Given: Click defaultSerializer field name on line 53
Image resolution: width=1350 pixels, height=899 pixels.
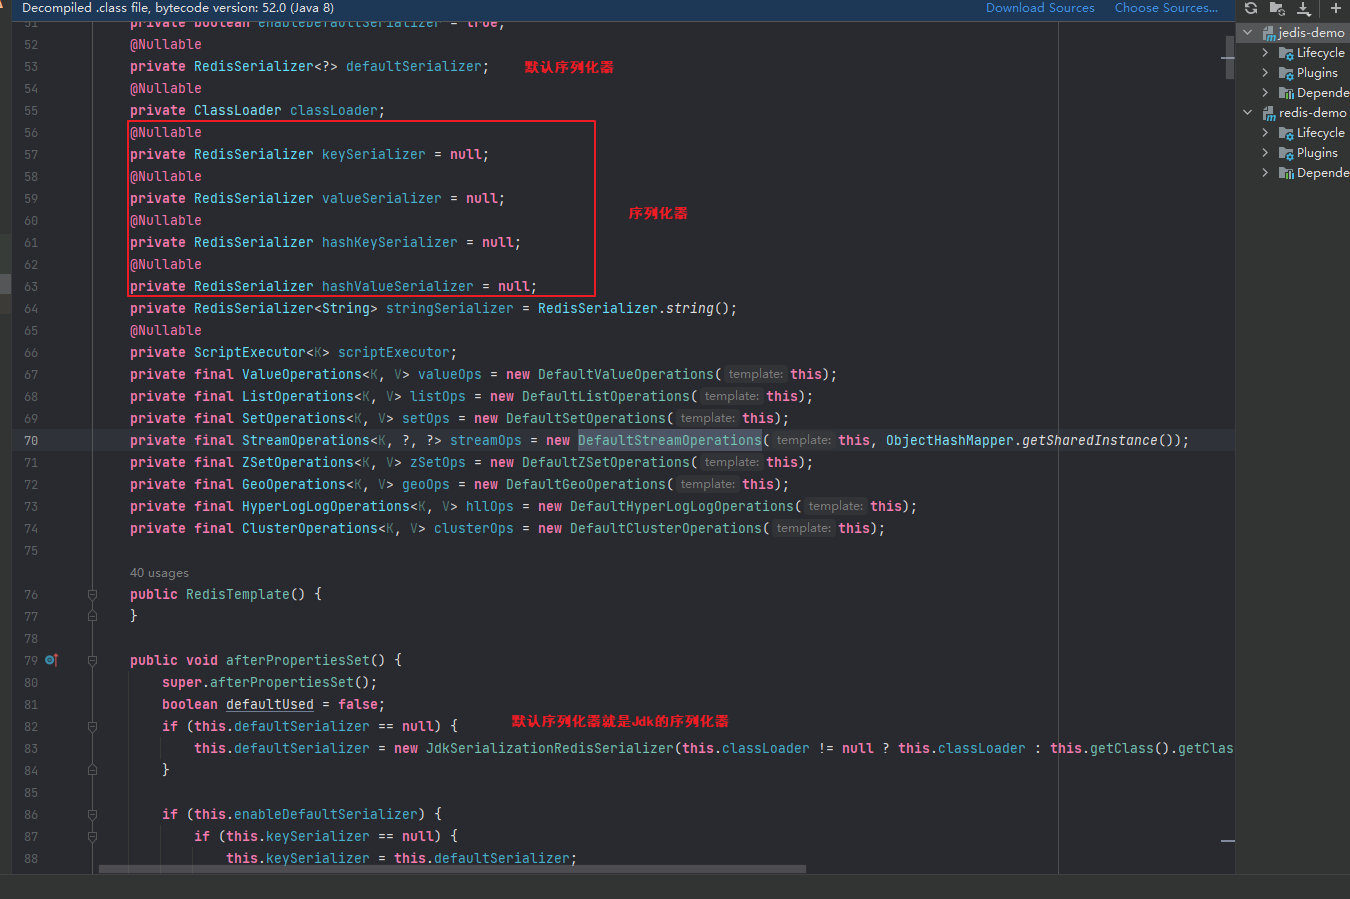Looking at the screenshot, I should coord(414,66).
